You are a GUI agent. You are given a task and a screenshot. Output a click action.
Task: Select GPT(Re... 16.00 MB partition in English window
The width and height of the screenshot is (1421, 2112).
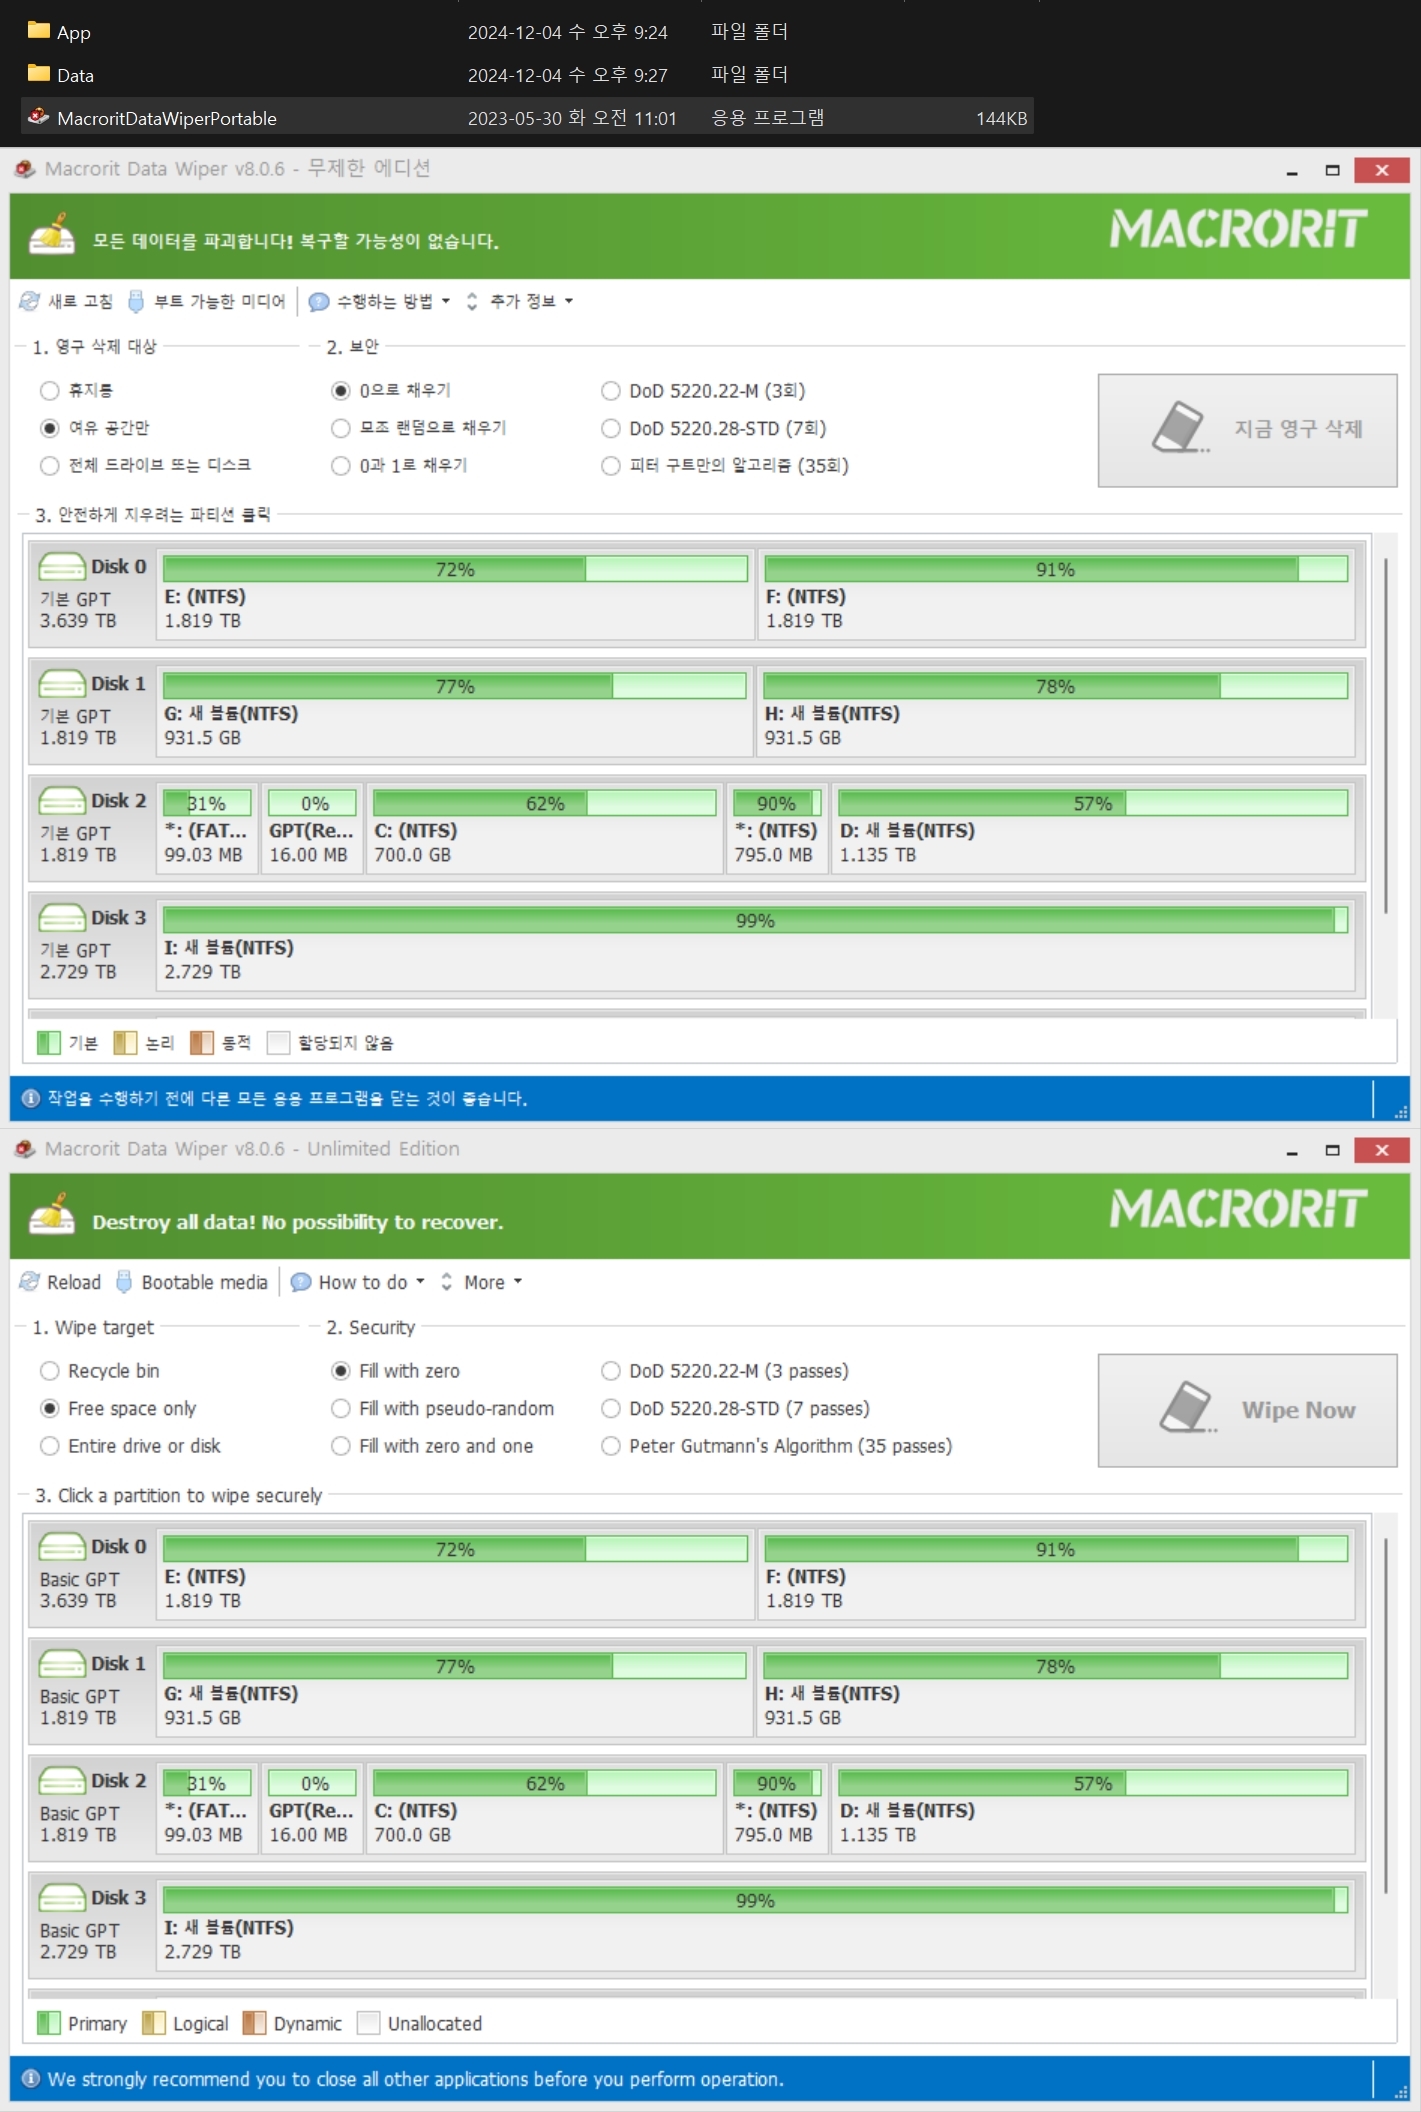tap(311, 1807)
